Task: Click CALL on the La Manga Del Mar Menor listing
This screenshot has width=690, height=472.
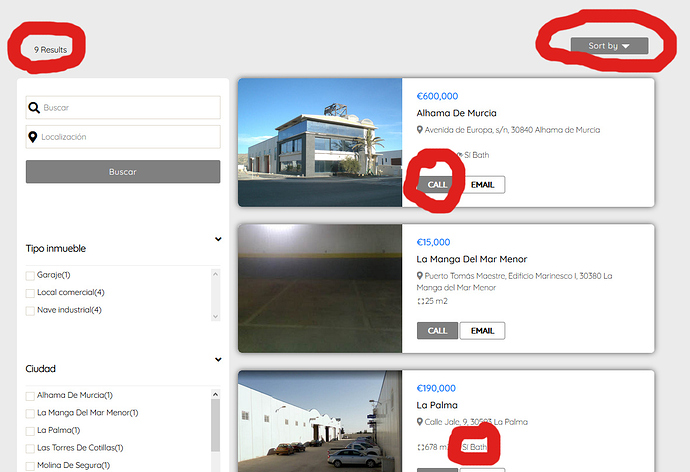Action: pyautogui.click(x=437, y=331)
